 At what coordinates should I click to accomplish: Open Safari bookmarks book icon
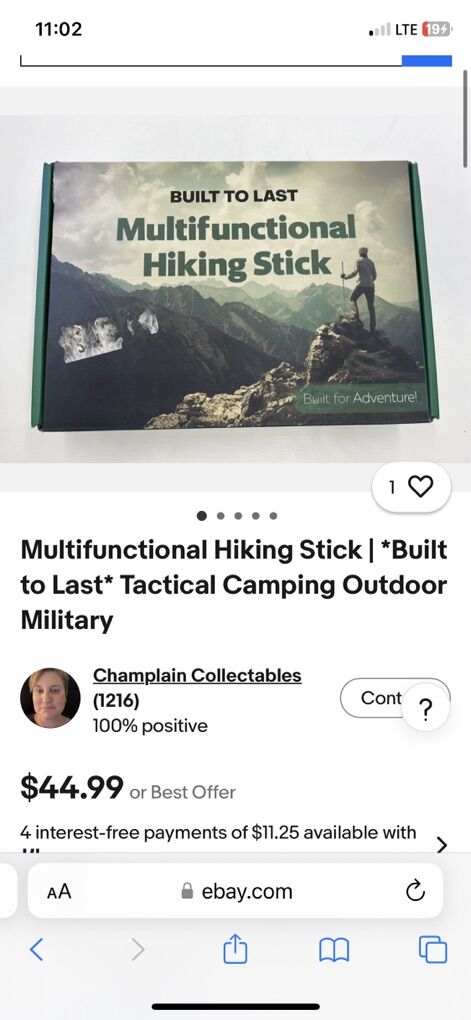(x=334, y=951)
